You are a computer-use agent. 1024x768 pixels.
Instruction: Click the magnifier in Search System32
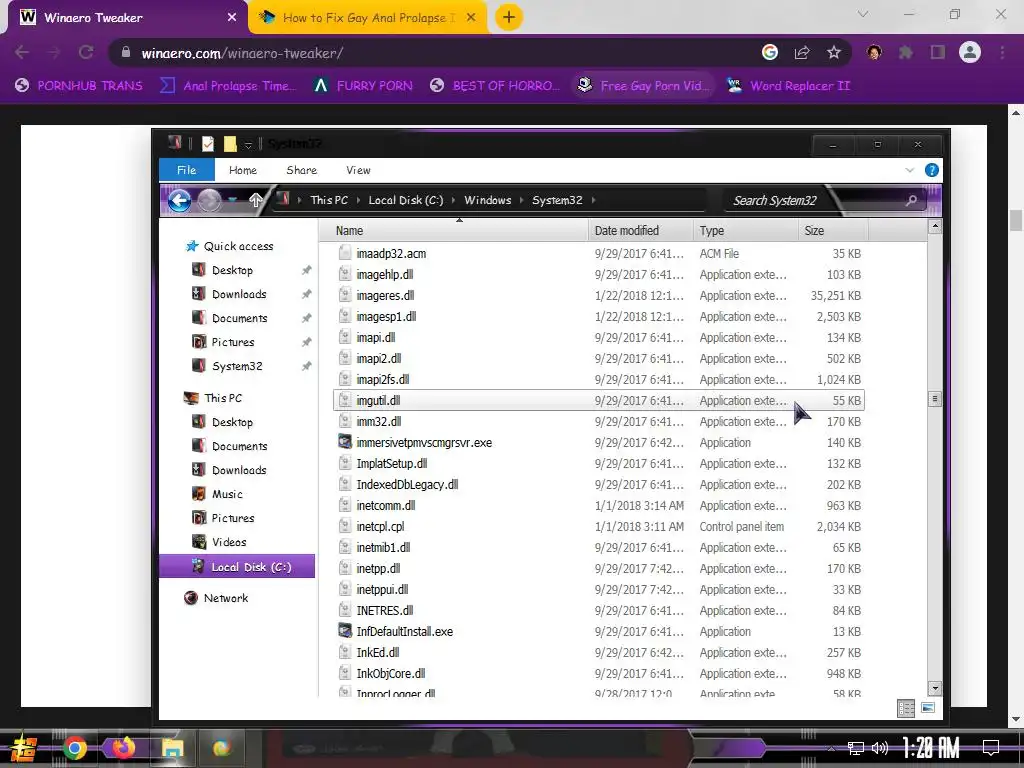(911, 200)
